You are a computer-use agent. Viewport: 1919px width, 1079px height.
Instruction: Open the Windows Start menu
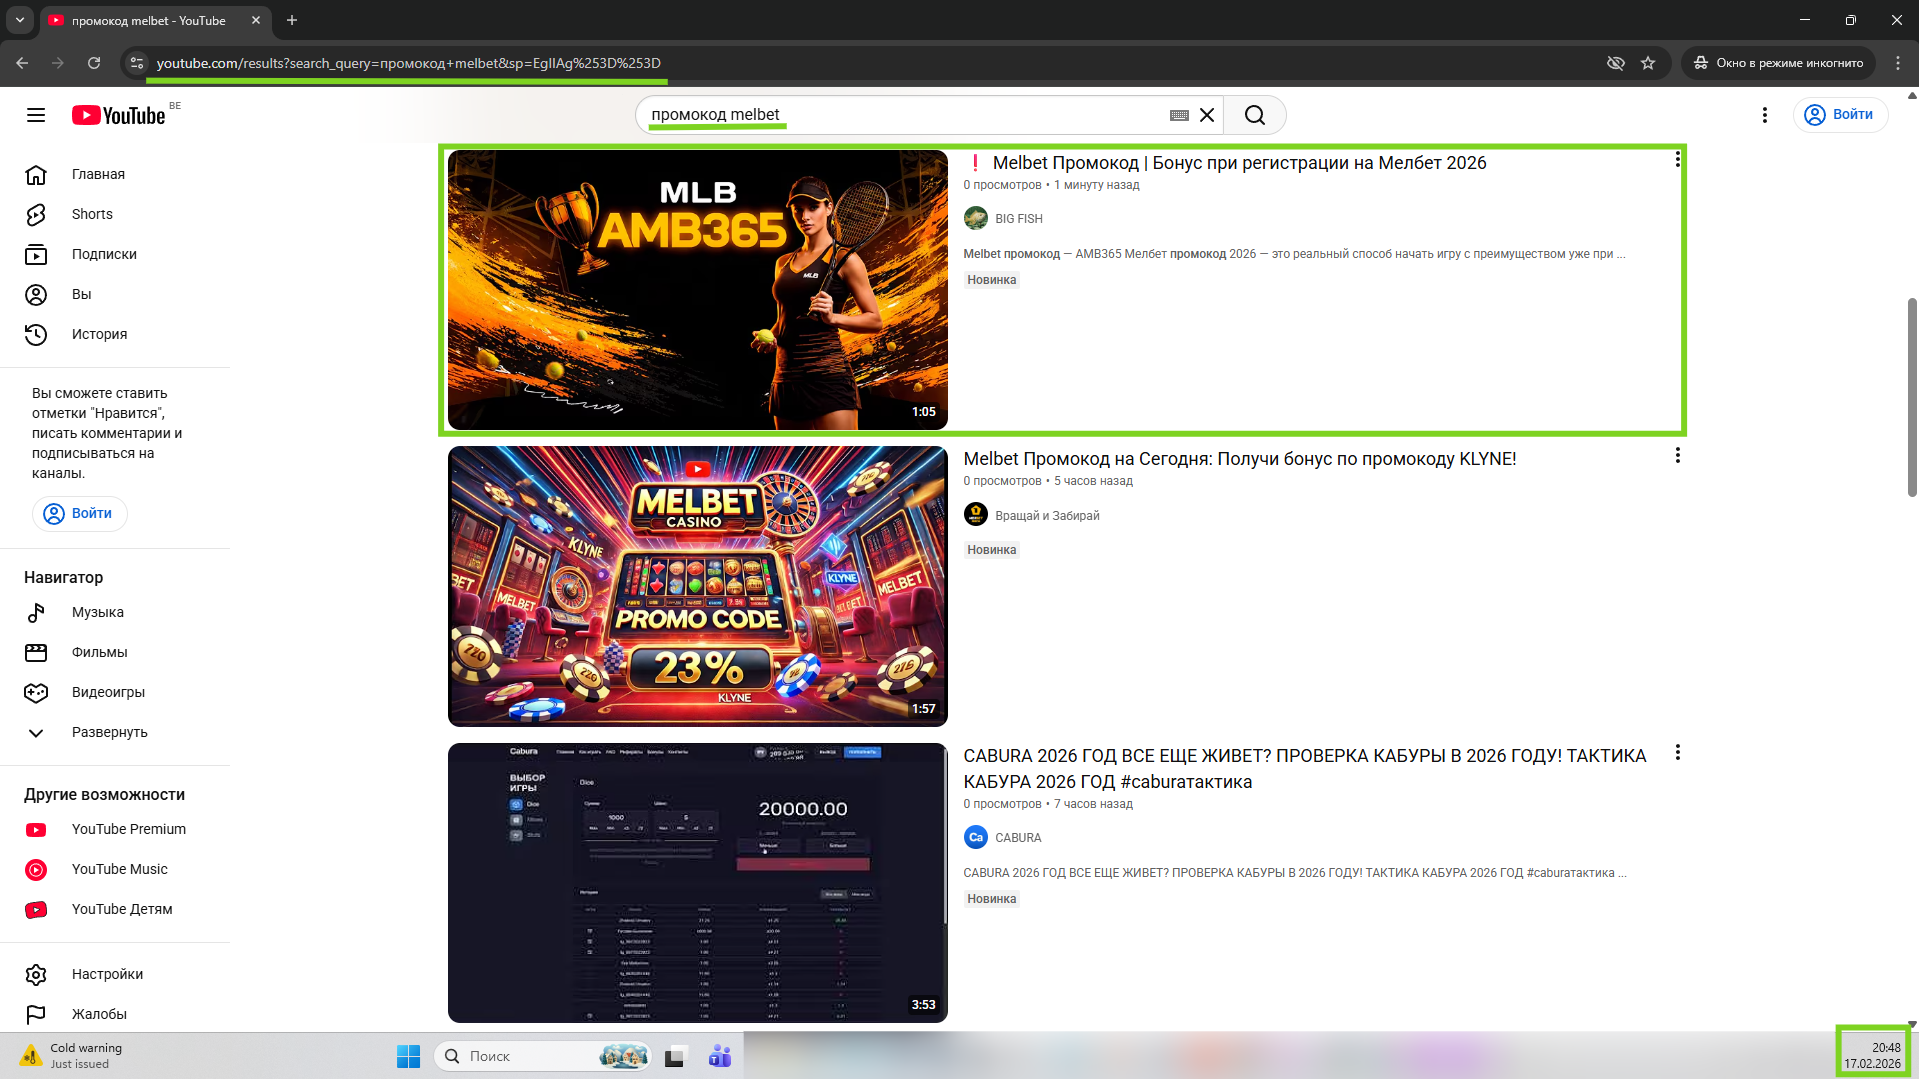[x=408, y=1056]
